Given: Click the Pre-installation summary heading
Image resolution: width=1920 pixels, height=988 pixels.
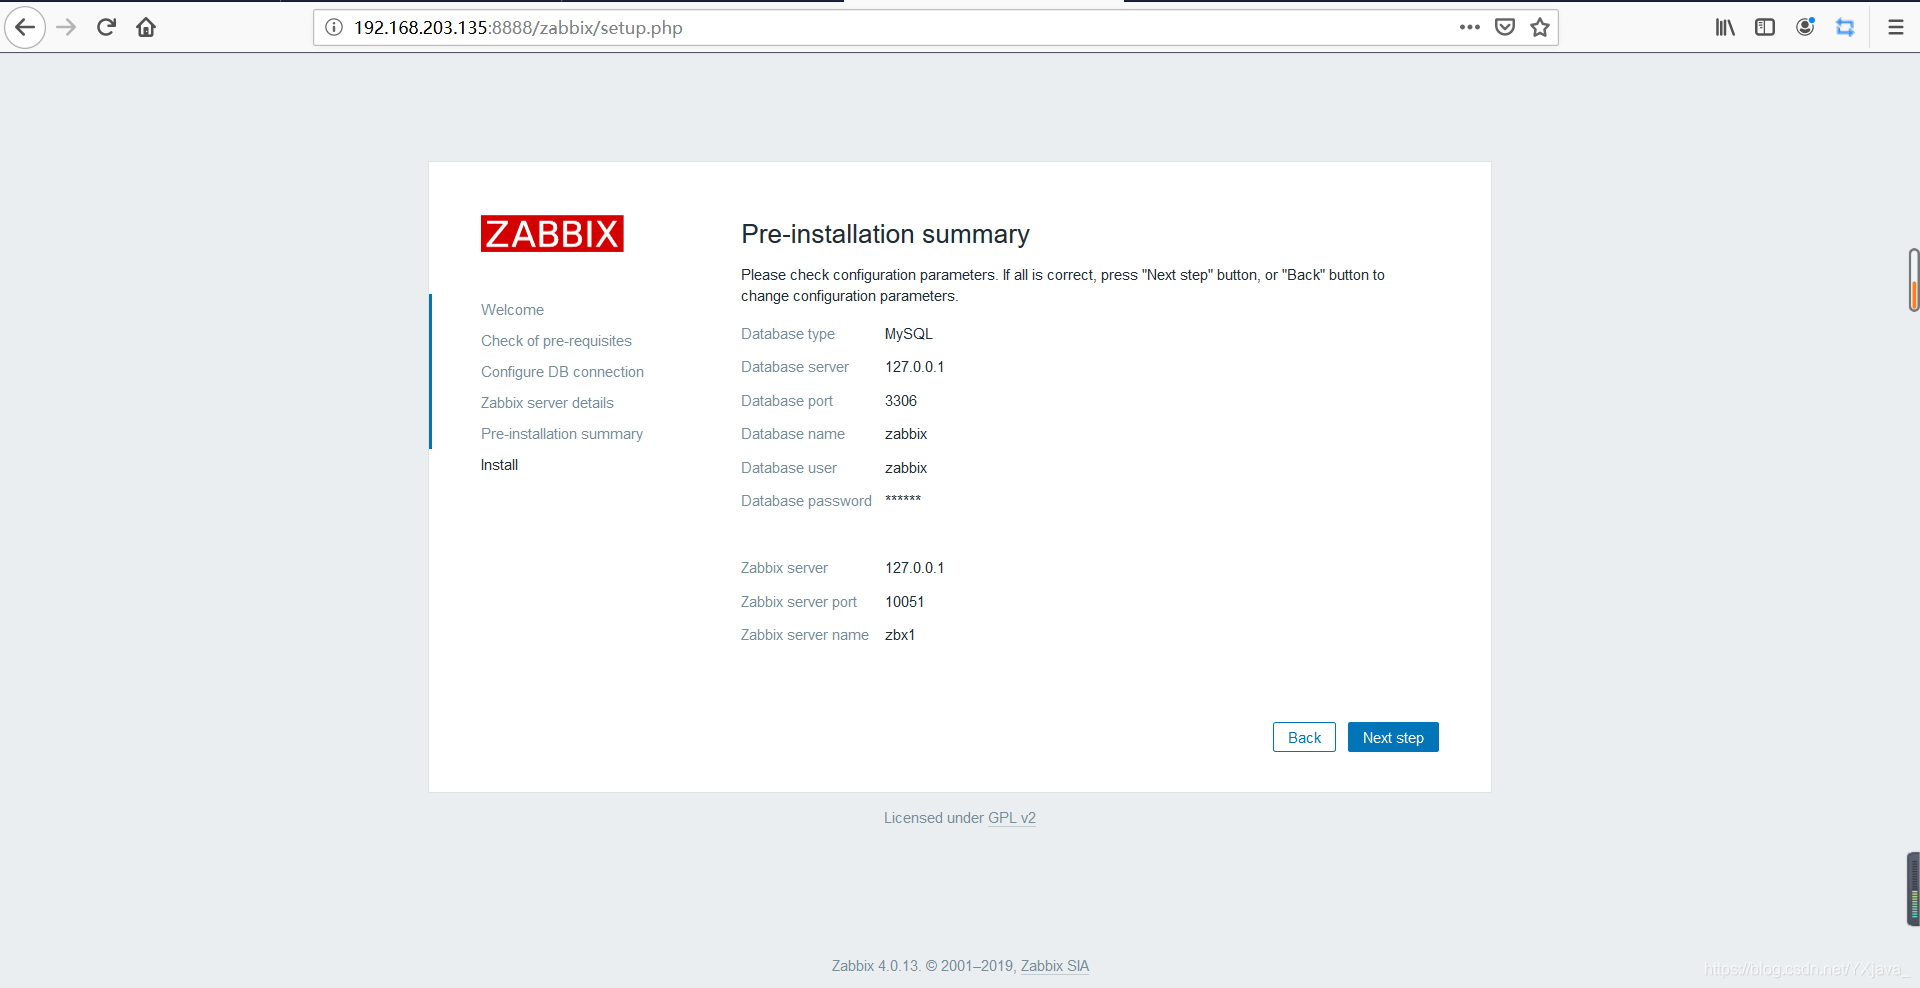Looking at the screenshot, I should click(x=885, y=234).
